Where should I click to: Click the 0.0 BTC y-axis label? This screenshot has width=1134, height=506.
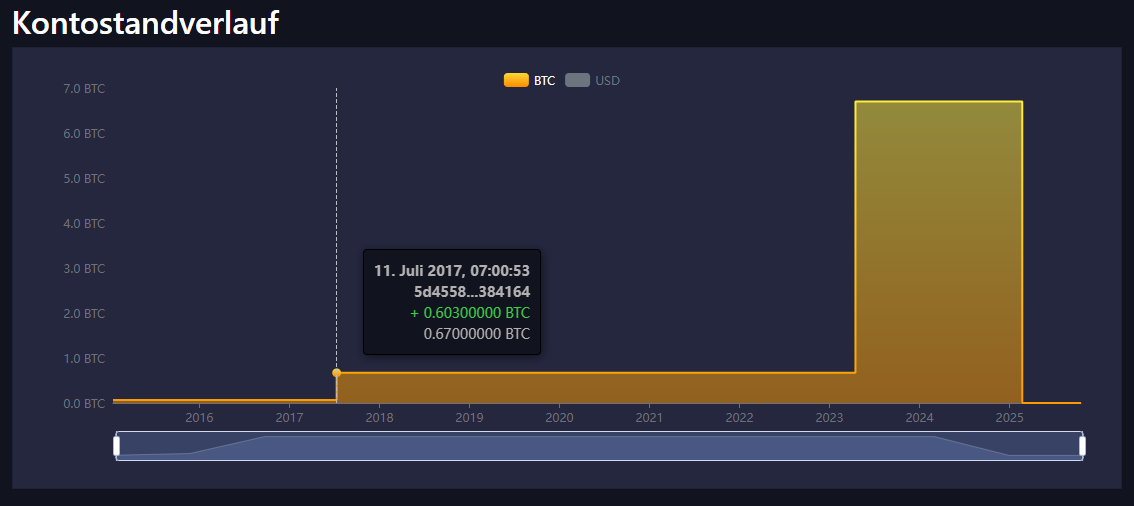click(x=84, y=404)
